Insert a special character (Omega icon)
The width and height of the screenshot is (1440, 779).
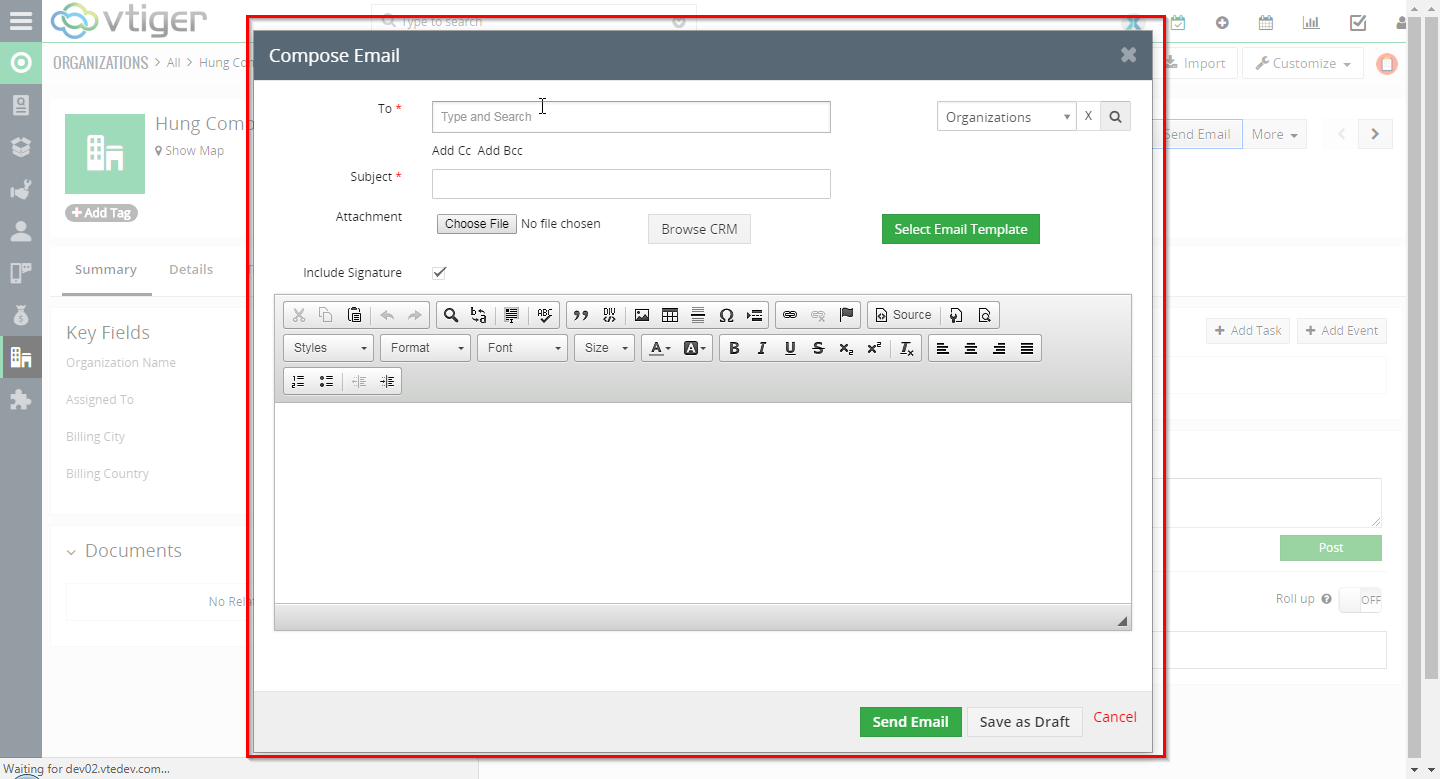(x=727, y=315)
